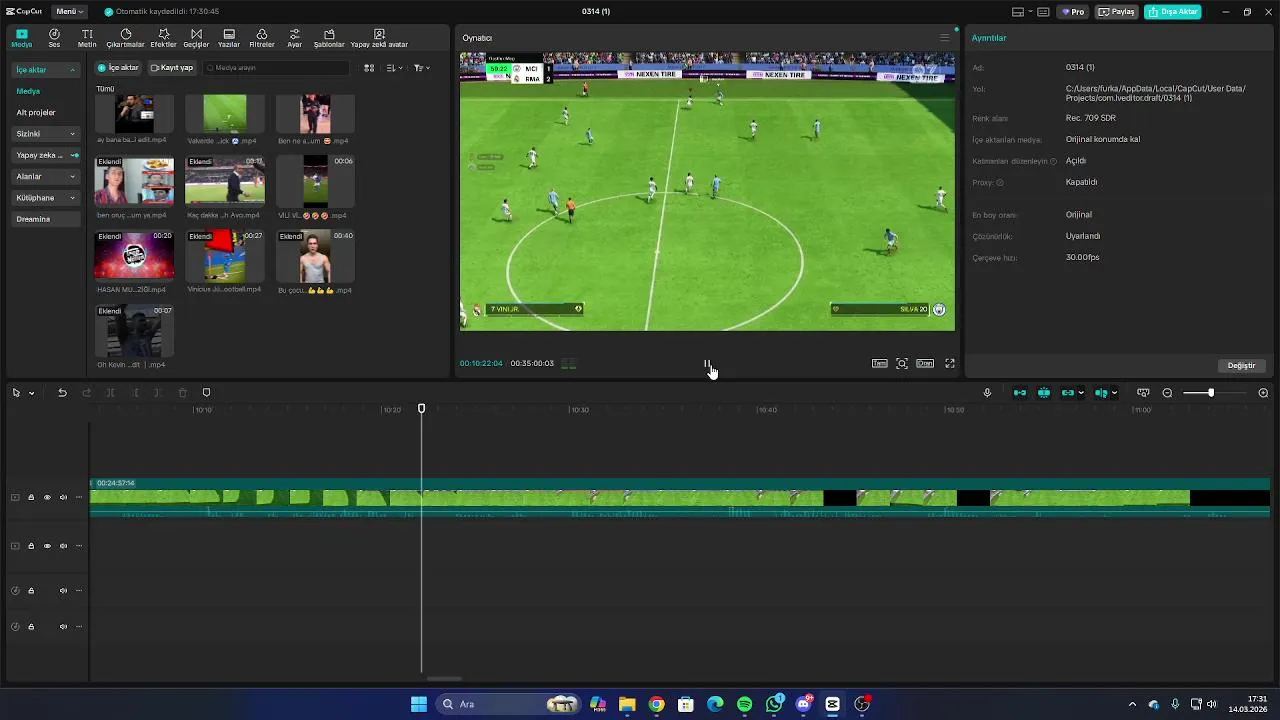Select the Vinicius football .mp4 thumbnail
This screenshot has height=720, width=1280.
tap(225, 256)
